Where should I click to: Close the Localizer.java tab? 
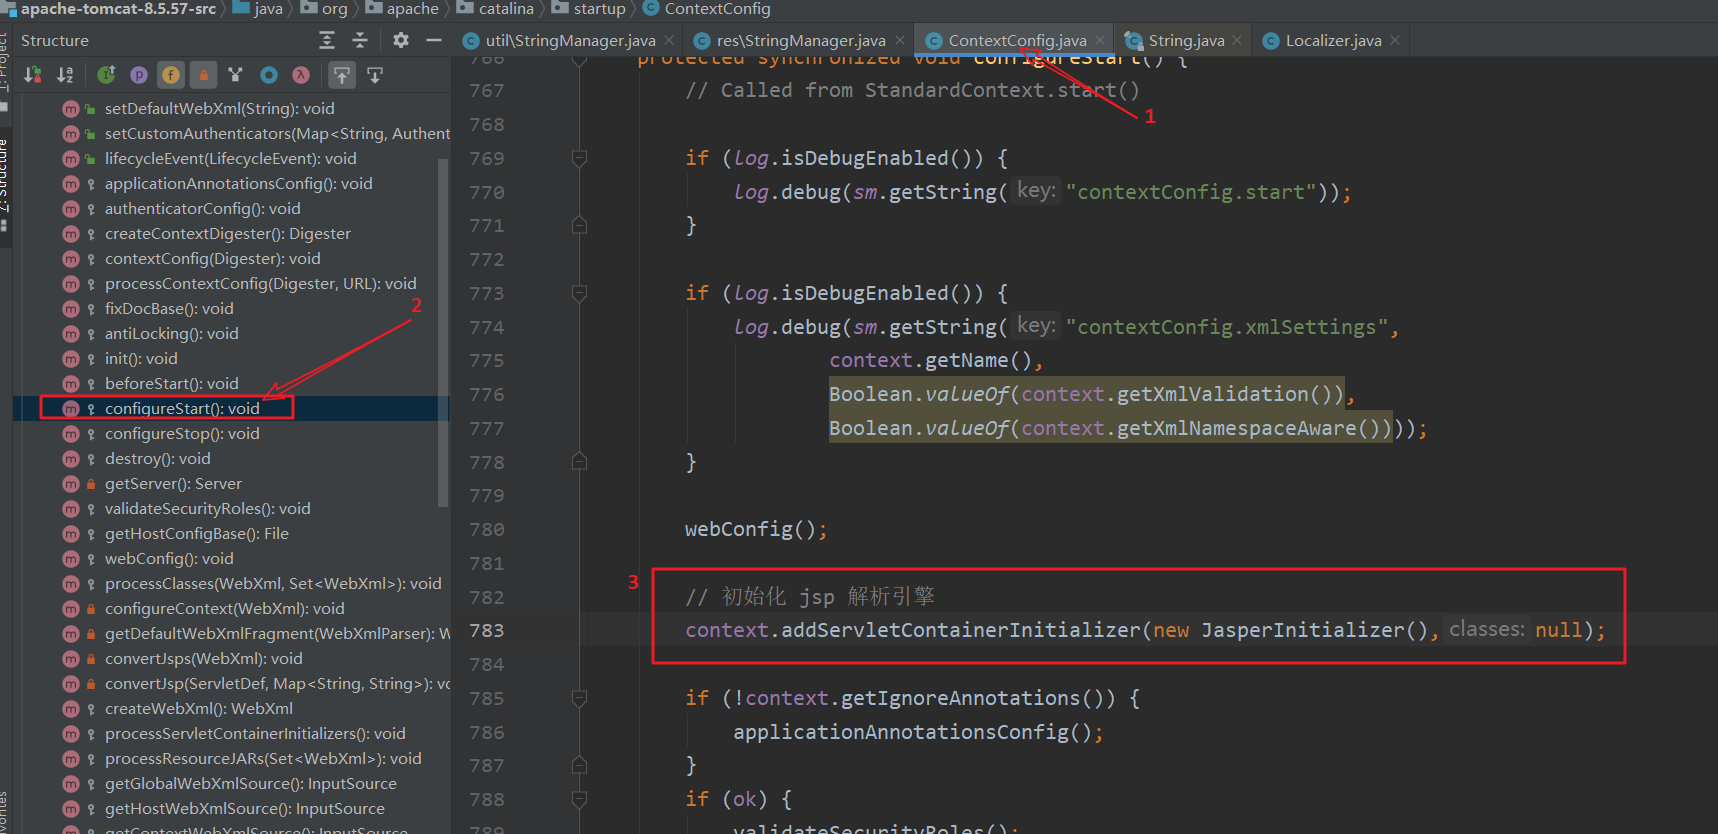click(1395, 40)
